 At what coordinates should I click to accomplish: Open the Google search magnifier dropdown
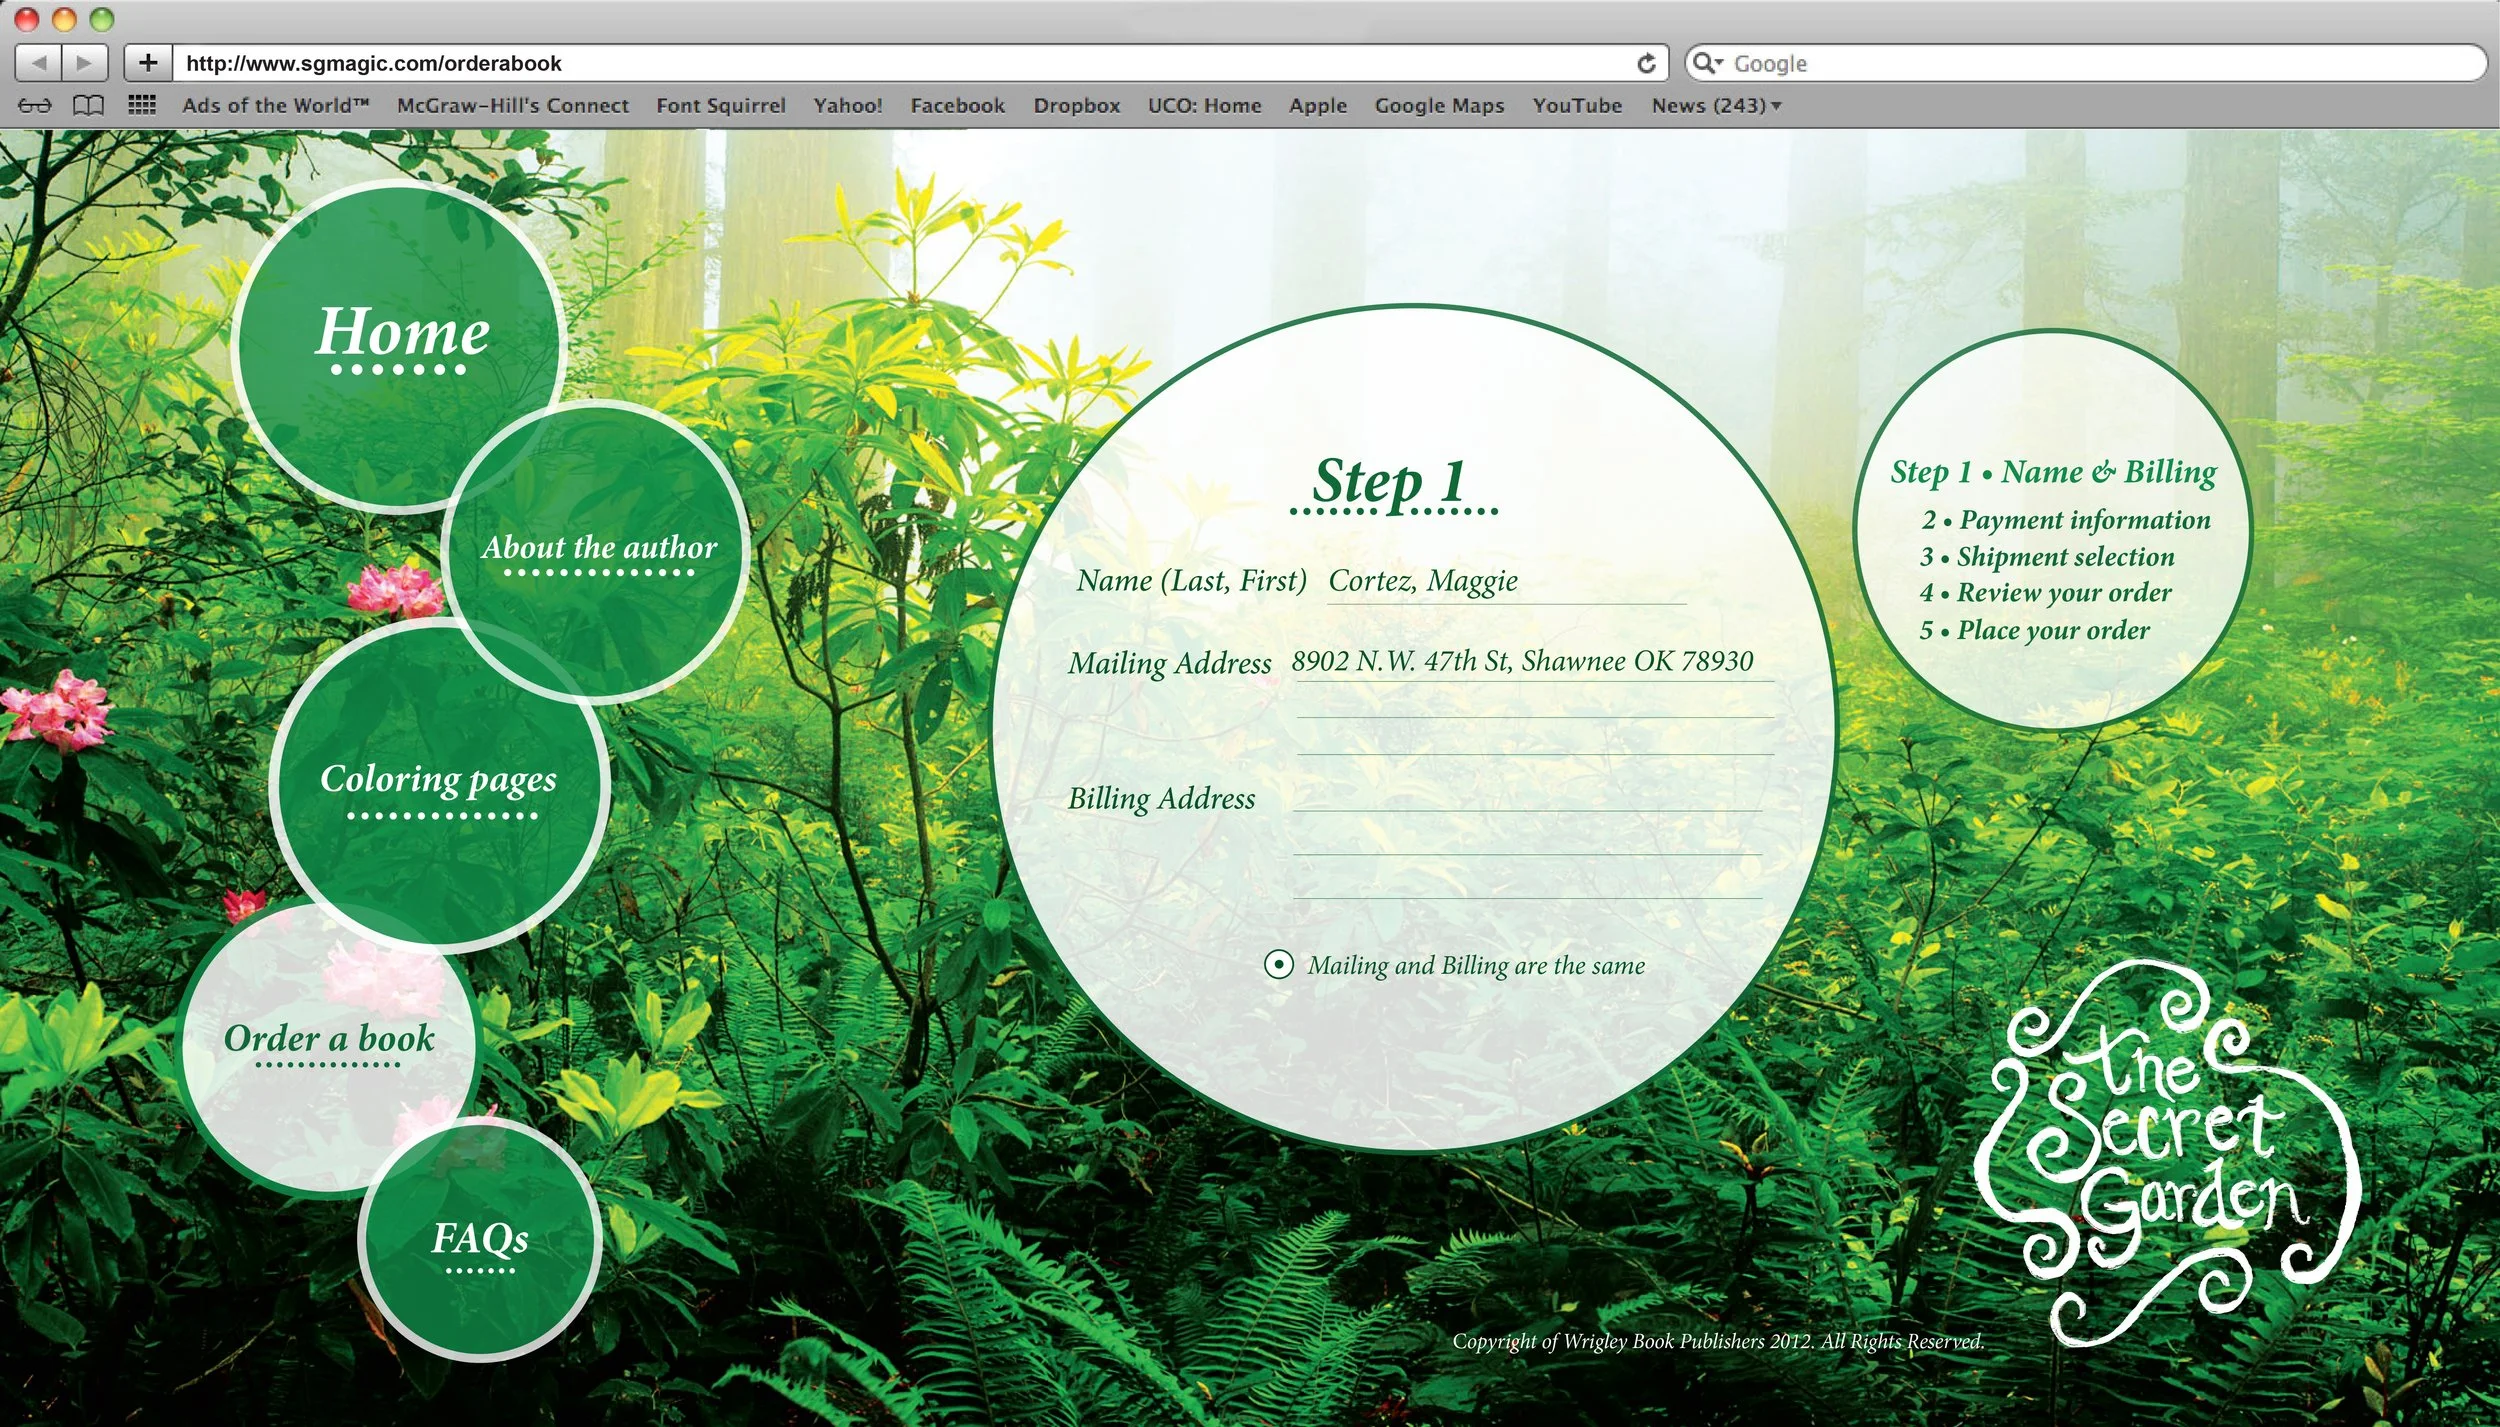(x=1707, y=63)
